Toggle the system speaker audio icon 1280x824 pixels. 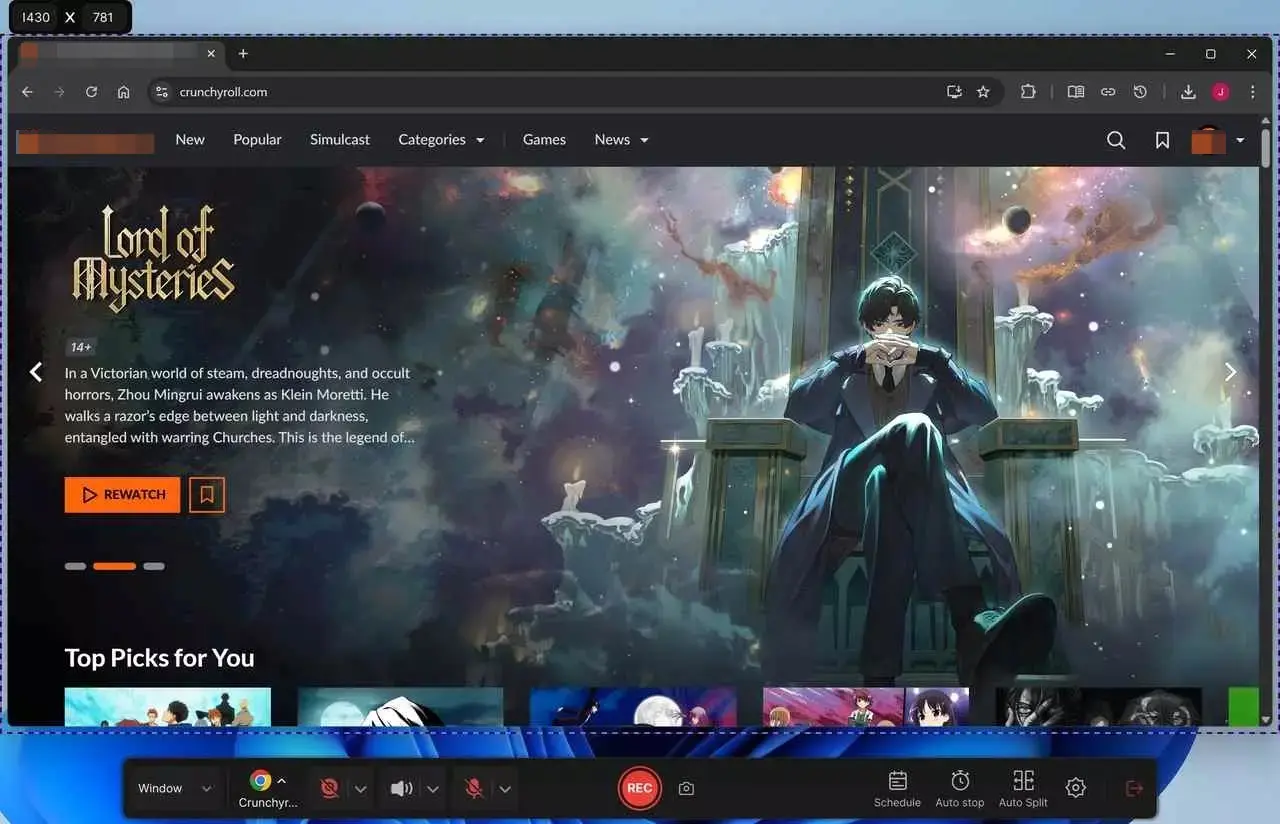(401, 789)
